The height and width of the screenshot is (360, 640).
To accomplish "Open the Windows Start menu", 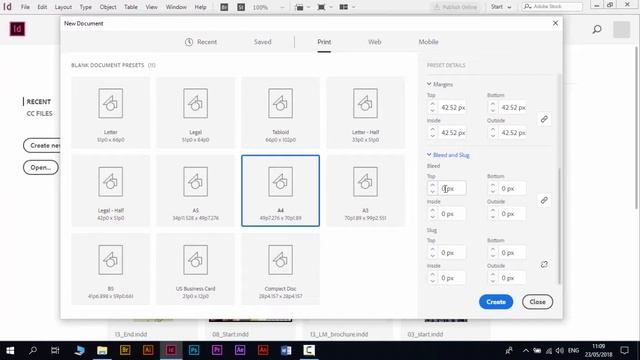I will point(10,350).
